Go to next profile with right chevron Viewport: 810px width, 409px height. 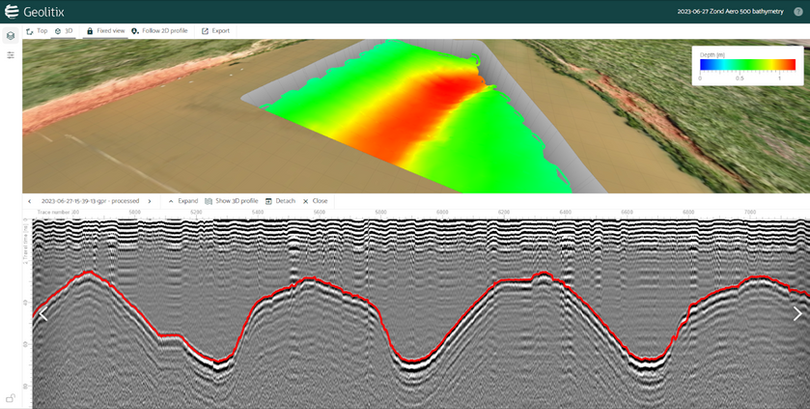pos(150,201)
